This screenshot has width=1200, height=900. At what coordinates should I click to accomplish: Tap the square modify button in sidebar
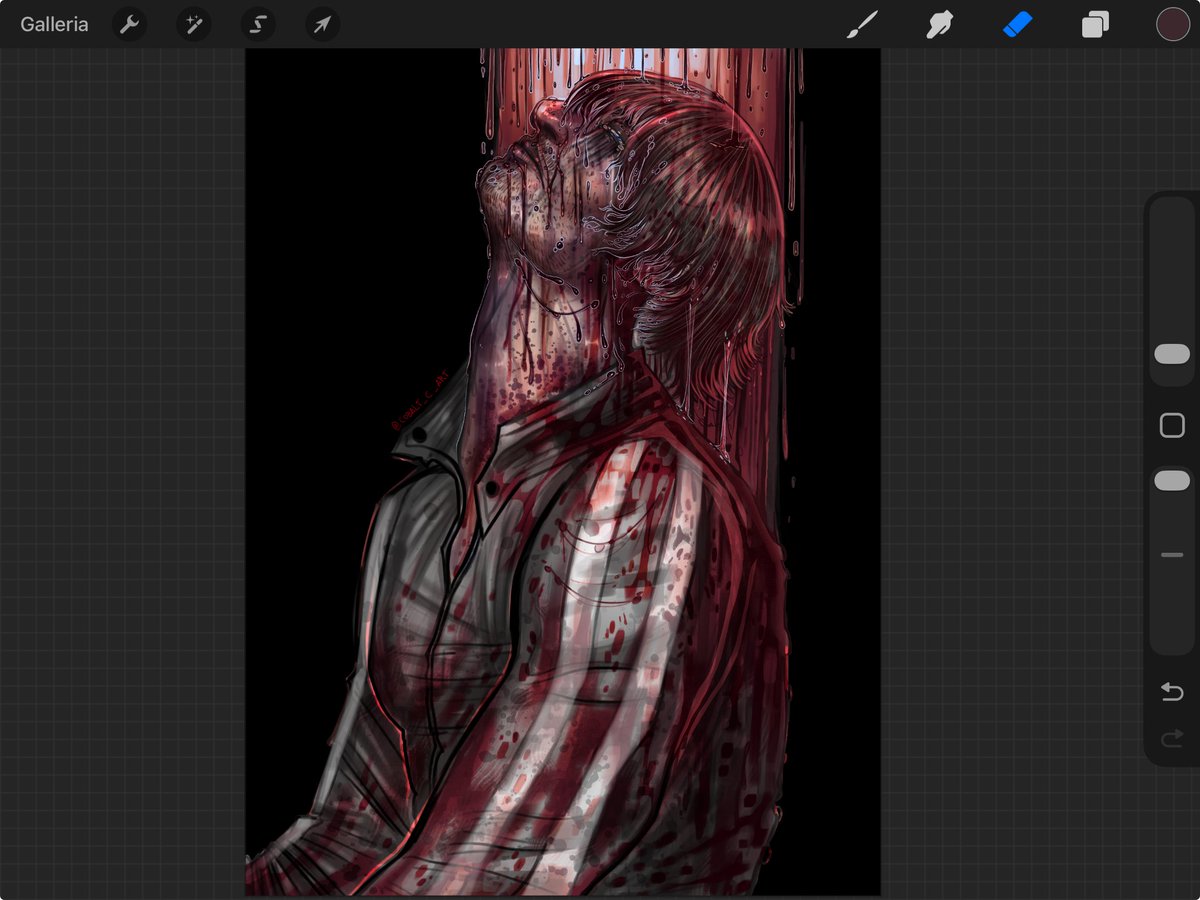pyautogui.click(x=1172, y=426)
